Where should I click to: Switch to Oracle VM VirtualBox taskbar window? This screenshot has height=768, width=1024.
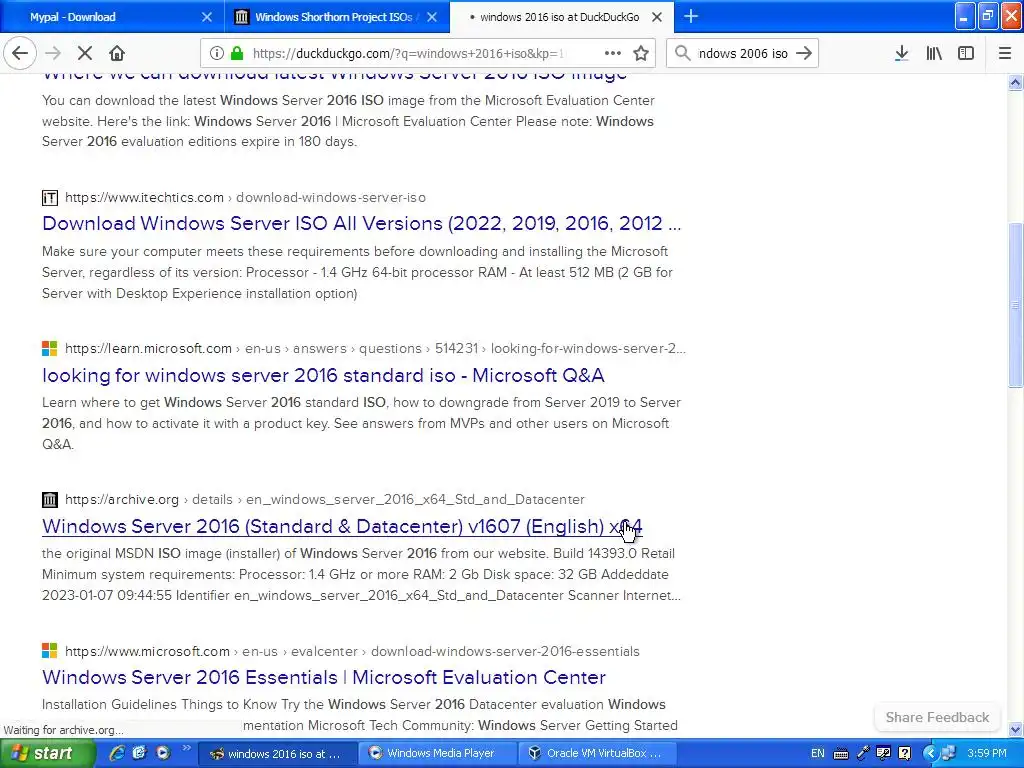pos(596,754)
